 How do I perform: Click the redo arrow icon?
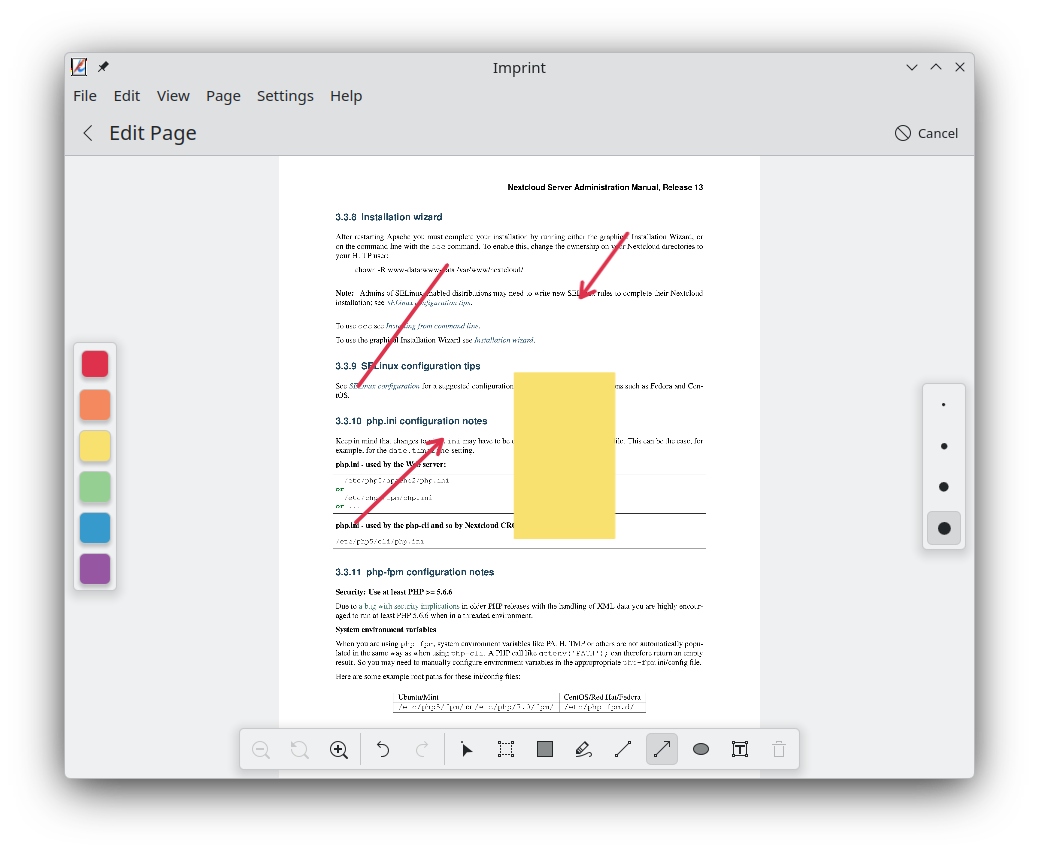422,750
